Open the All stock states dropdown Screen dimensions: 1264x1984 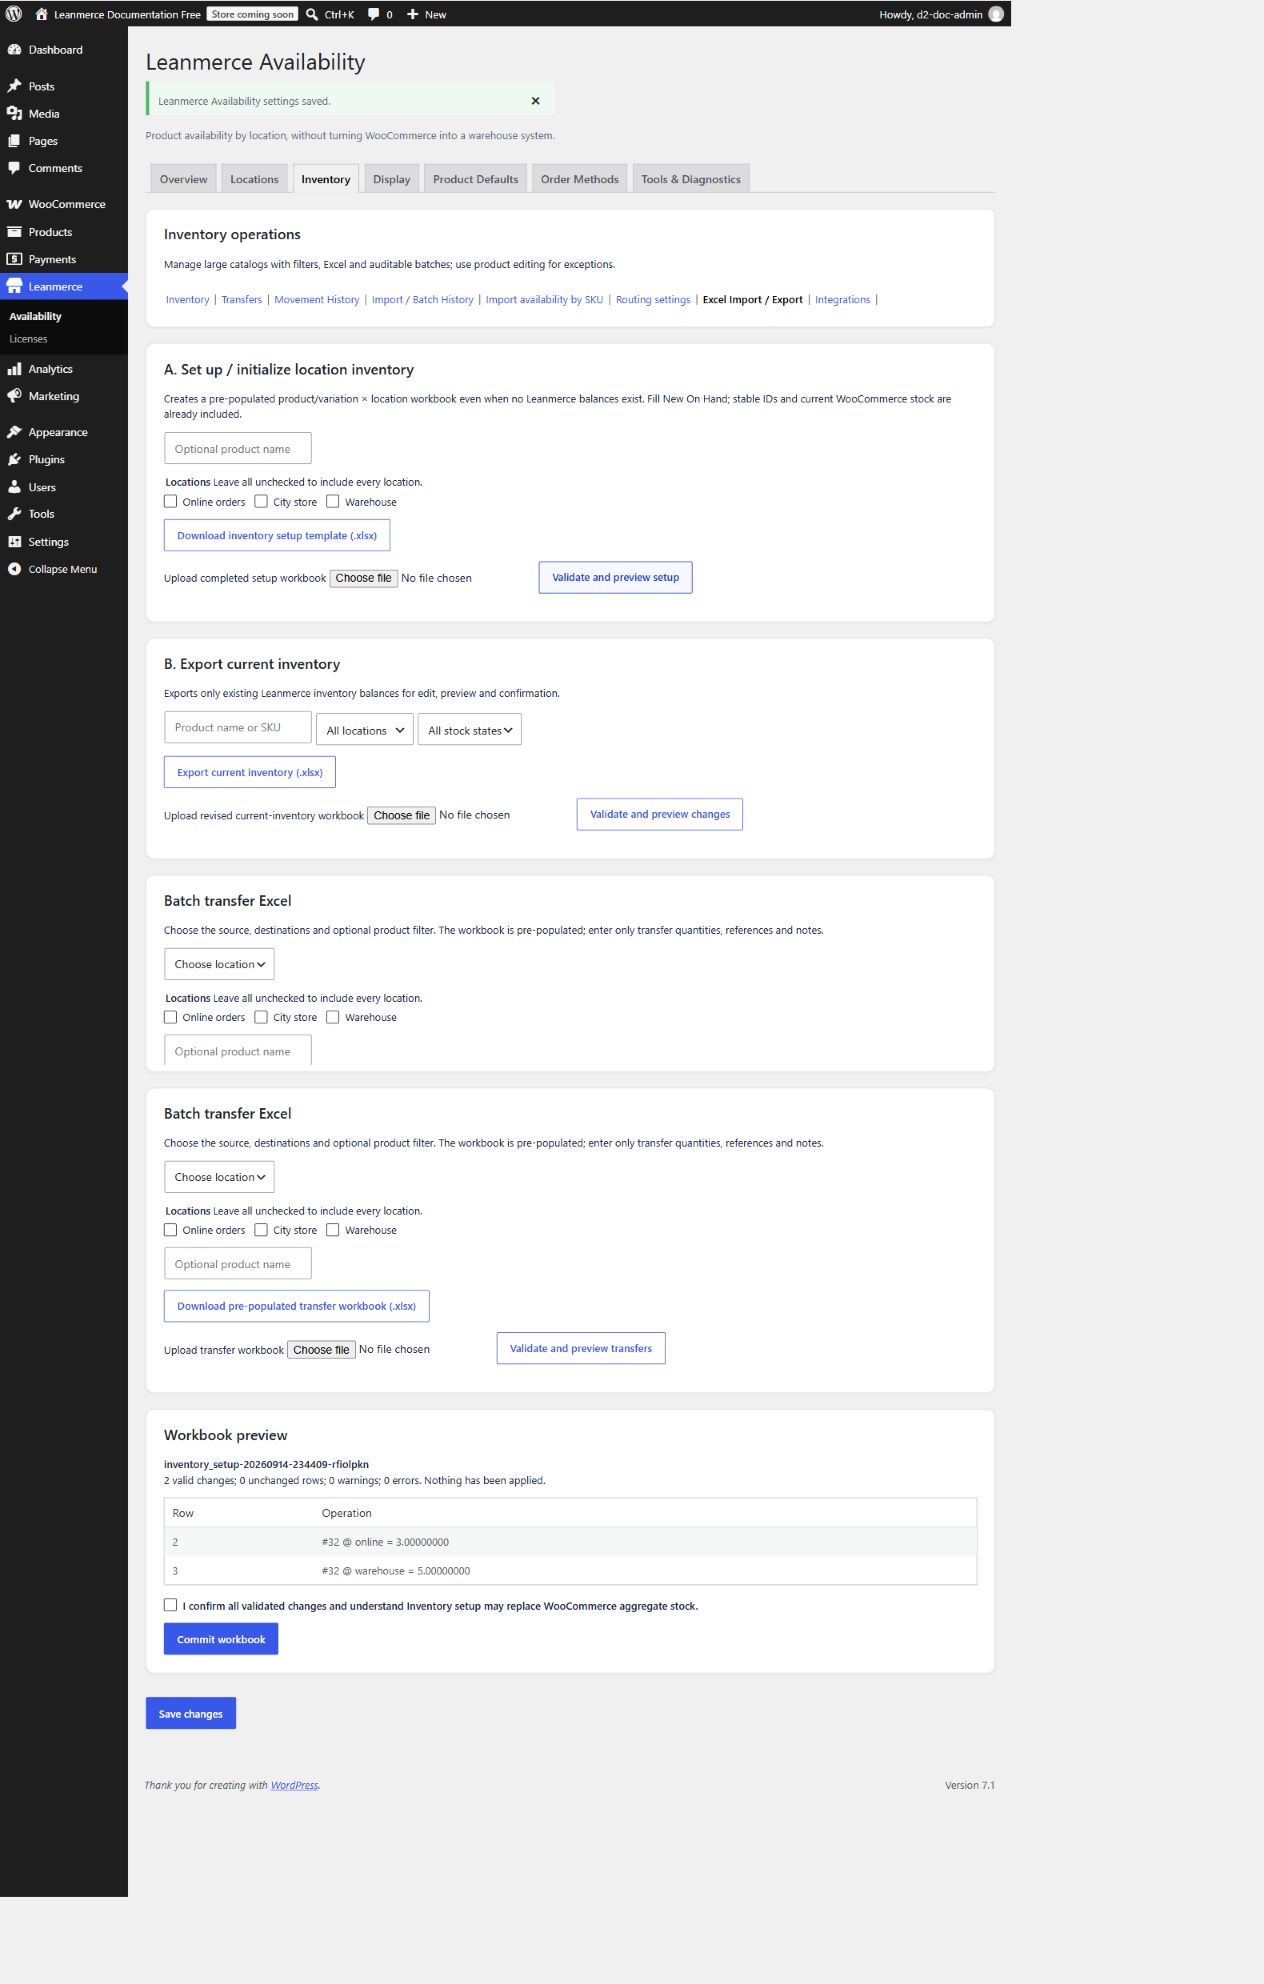[x=469, y=730]
